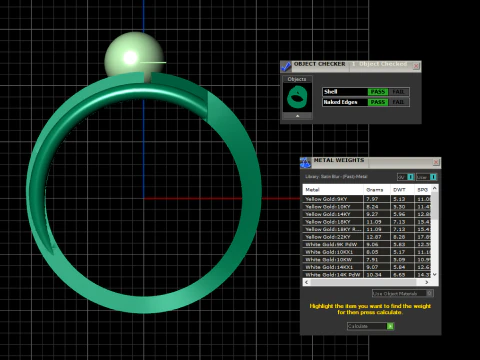Select the White Gold:14KX1 row
This screenshot has width=480, height=360.
point(367,267)
